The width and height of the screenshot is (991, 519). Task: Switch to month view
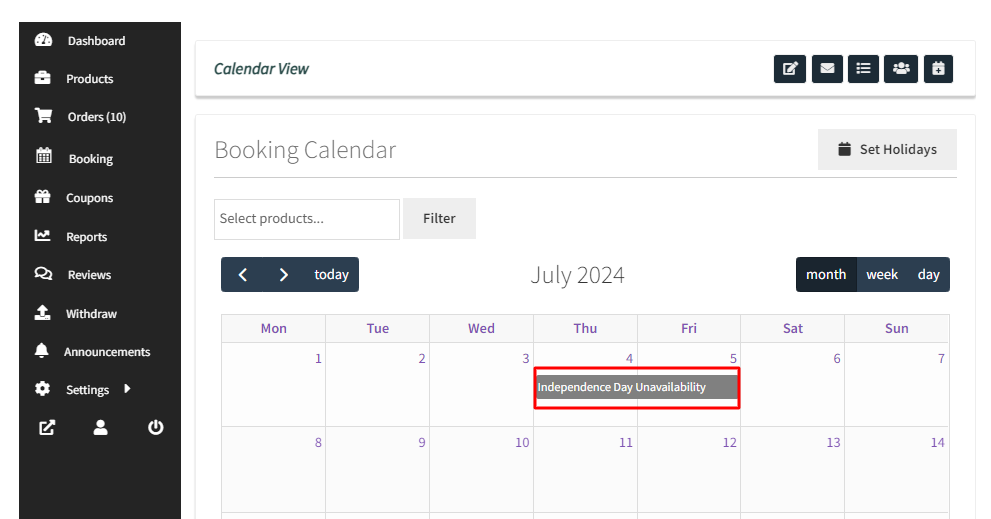[826, 274]
